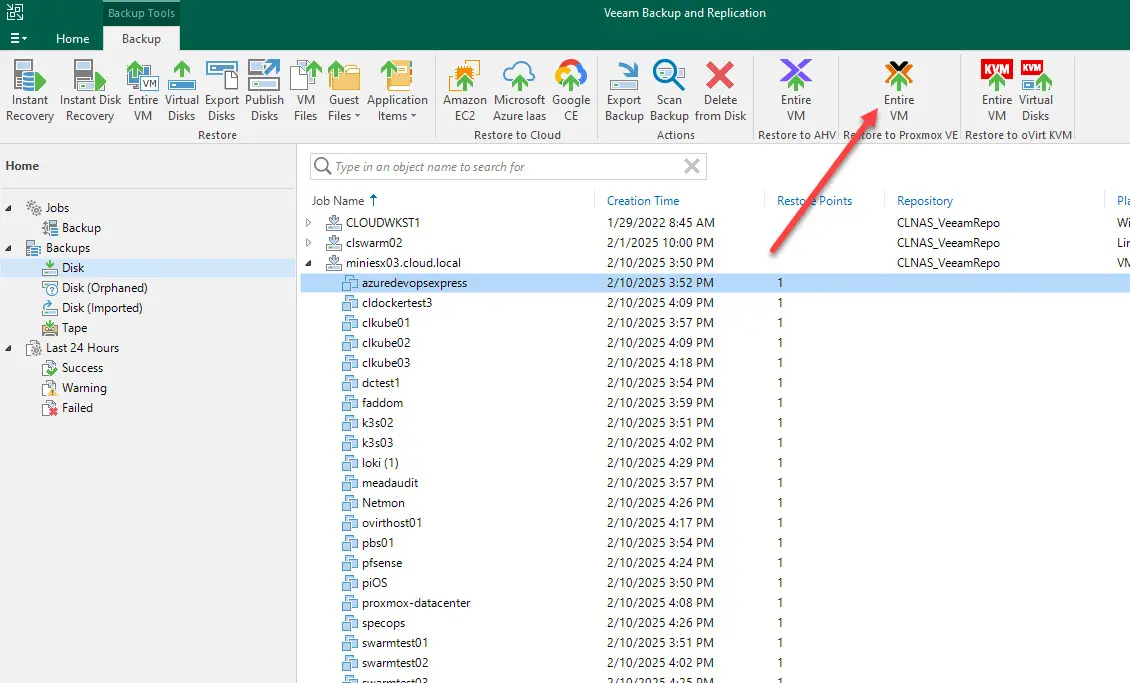Launch Scan Backup action
The width and height of the screenshot is (1130, 683).
pos(669,90)
